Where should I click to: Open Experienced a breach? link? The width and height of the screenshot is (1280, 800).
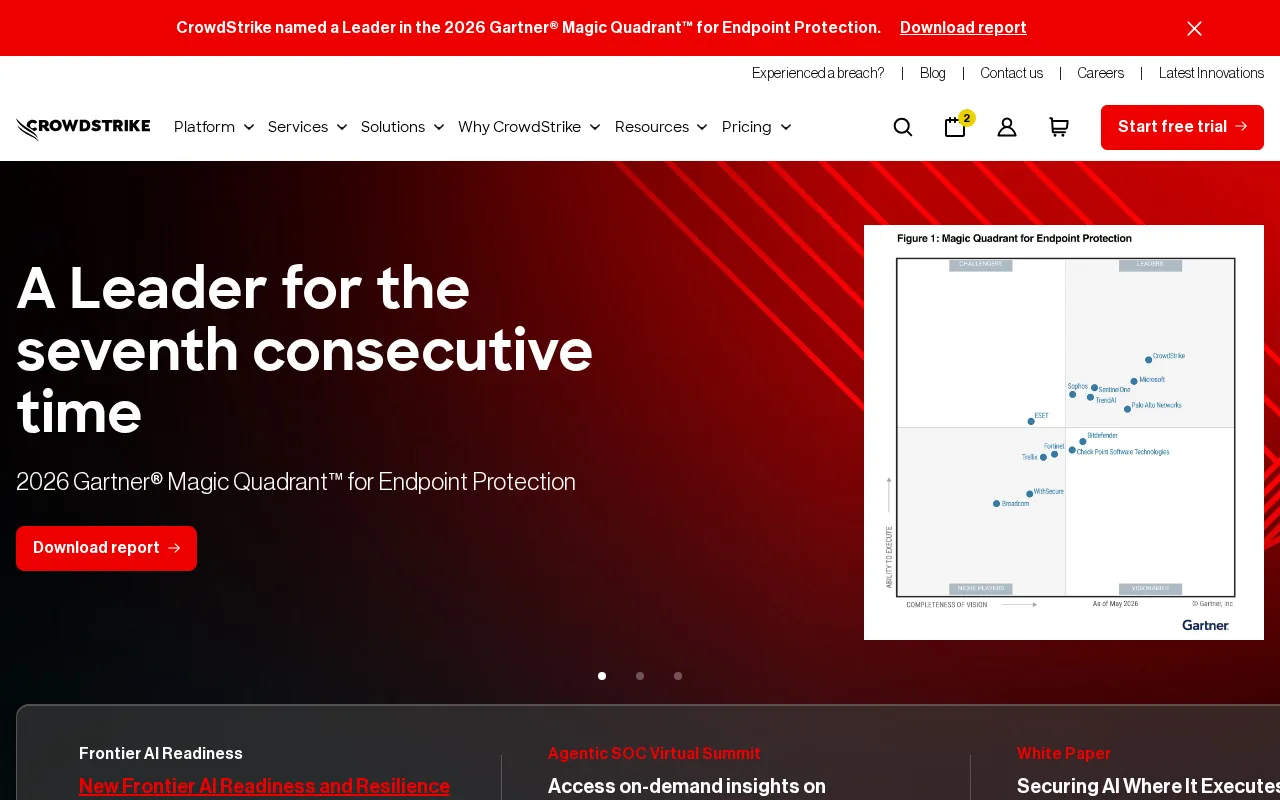pos(818,73)
